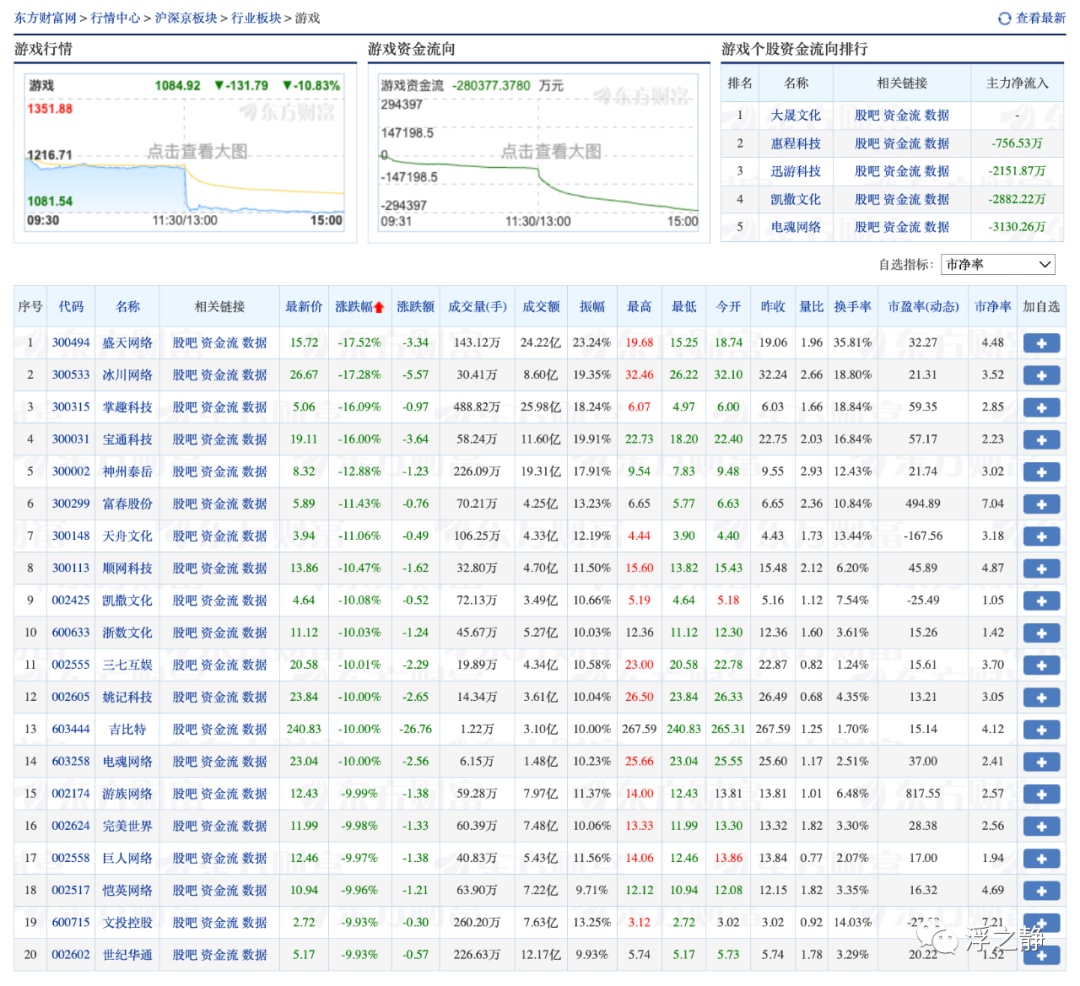Open 世纪华通 stock name link
Image resolution: width=1080 pixels, height=986 pixels.
(127, 955)
